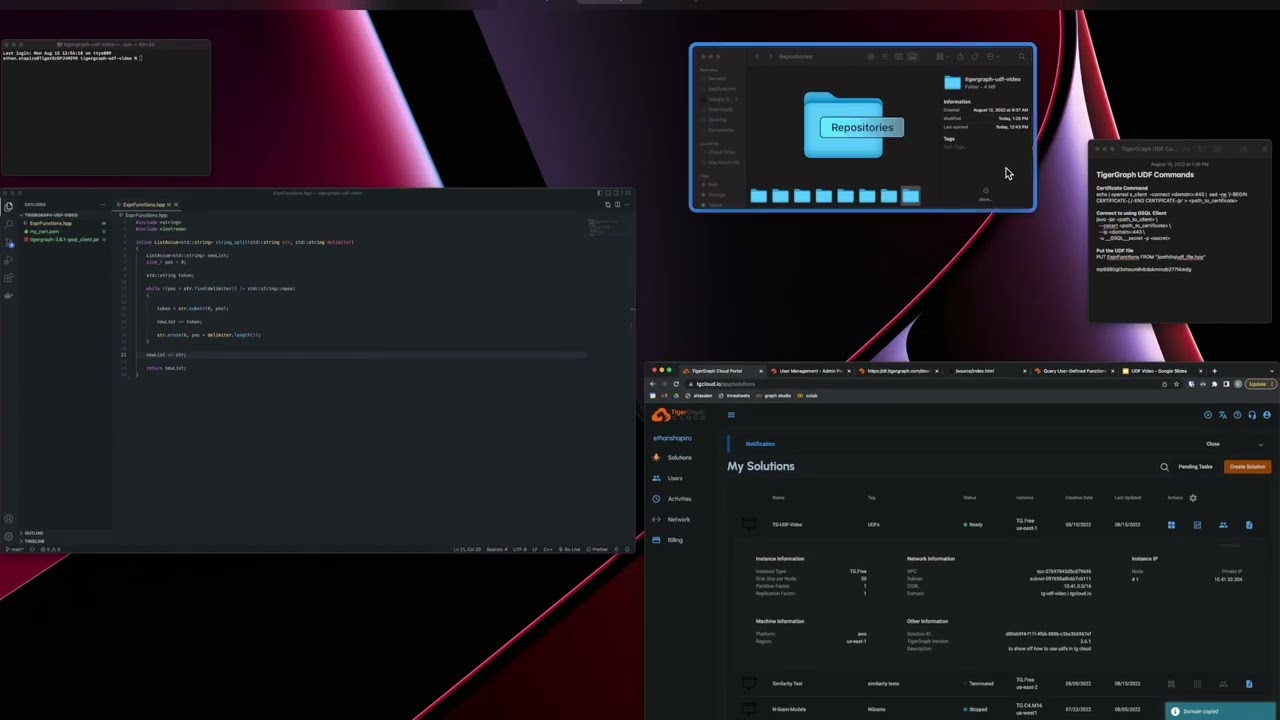Open the VS Code Explorer activity icon
Screen dimensions: 1280x720
pyautogui.click(x=8, y=206)
